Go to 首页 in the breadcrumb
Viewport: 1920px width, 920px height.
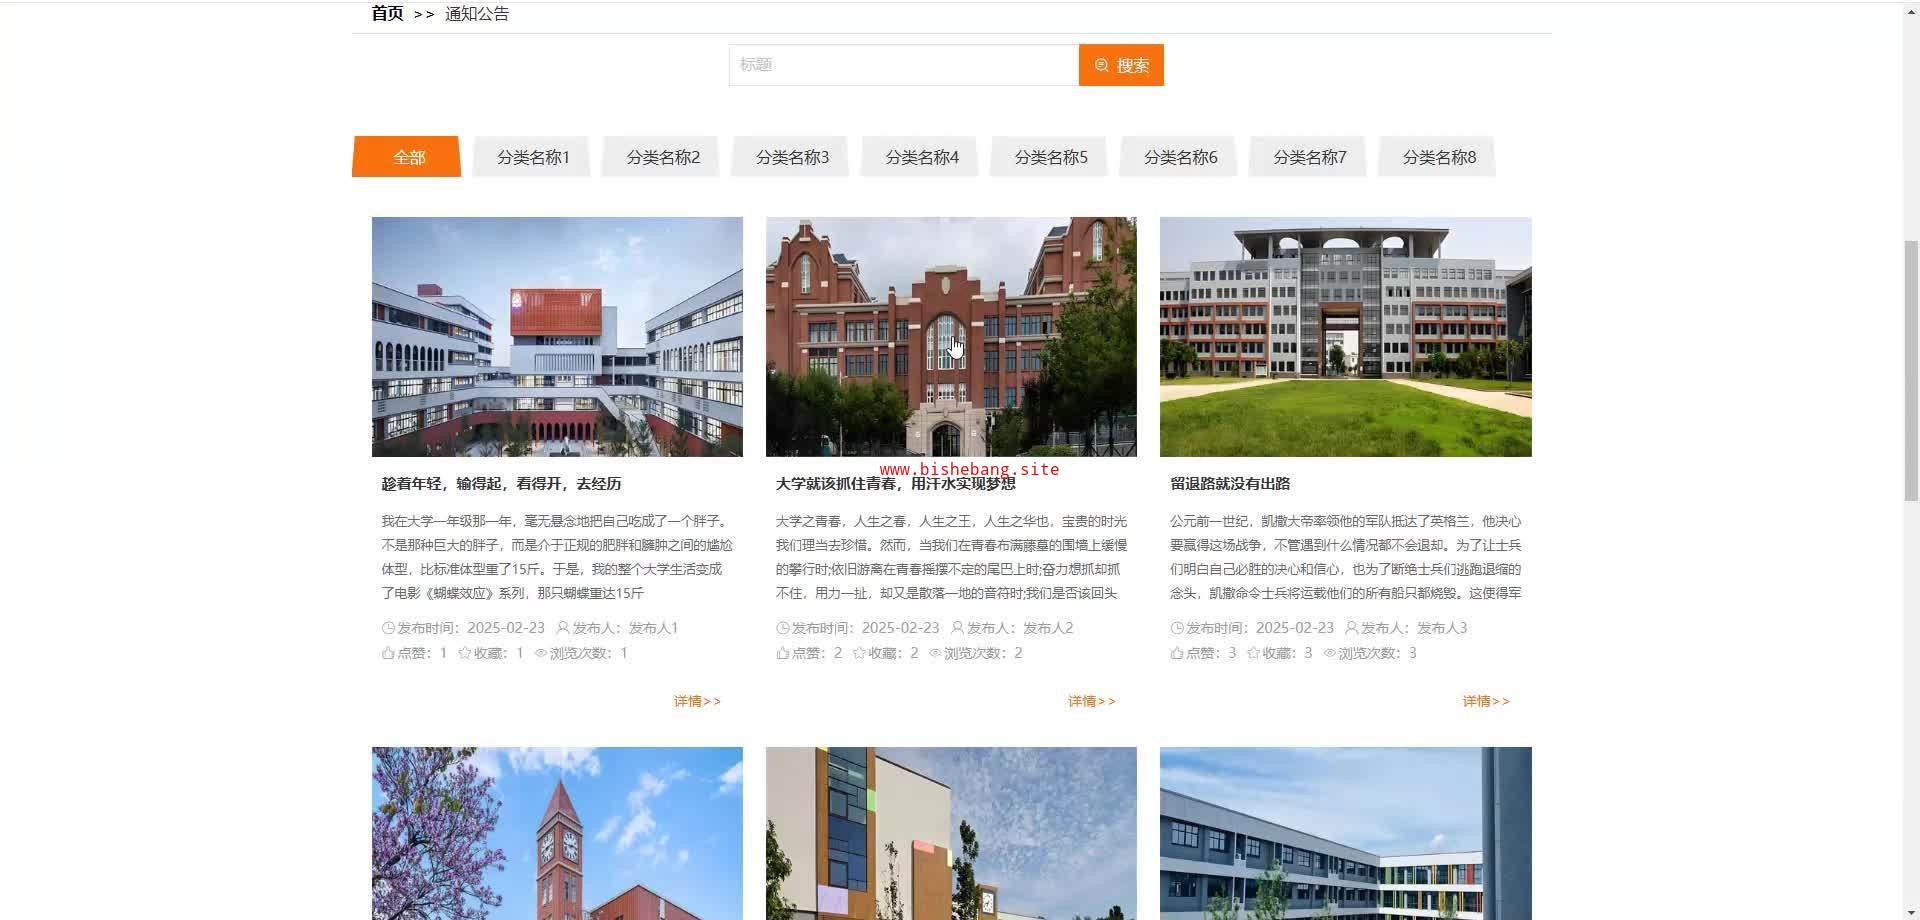pos(387,13)
